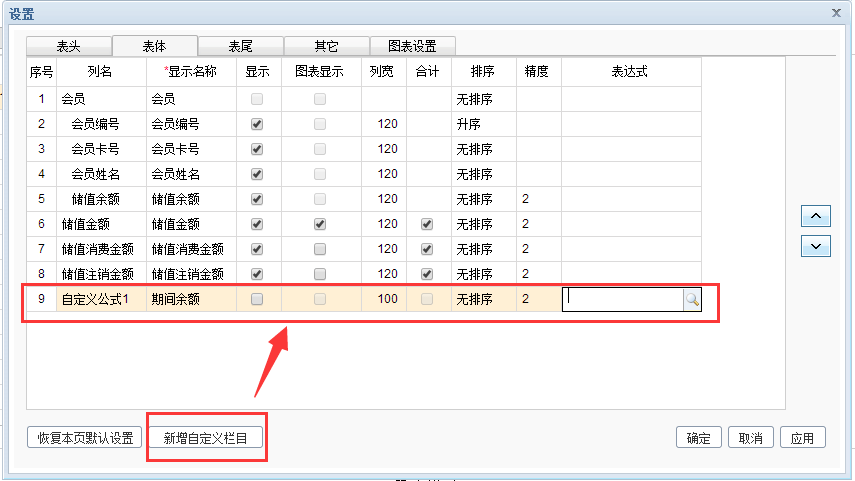Image resolution: width=855 pixels, height=481 pixels.
Task: Click the 列宽 column header
Action: (384, 71)
